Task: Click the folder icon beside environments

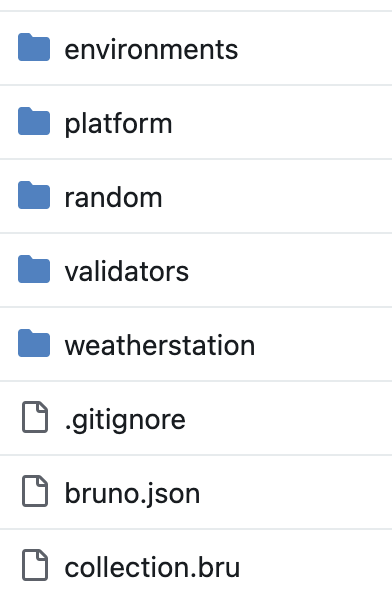Action: pyautogui.click(x=34, y=47)
